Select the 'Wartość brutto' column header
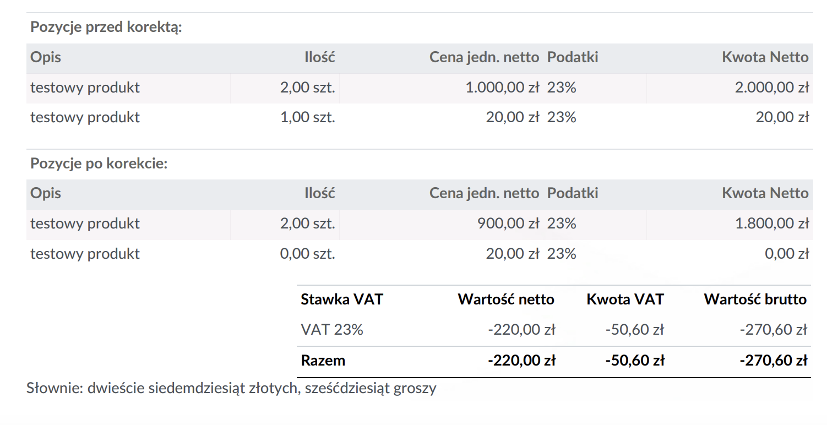The width and height of the screenshot is (828, 426). click(755, 300)
